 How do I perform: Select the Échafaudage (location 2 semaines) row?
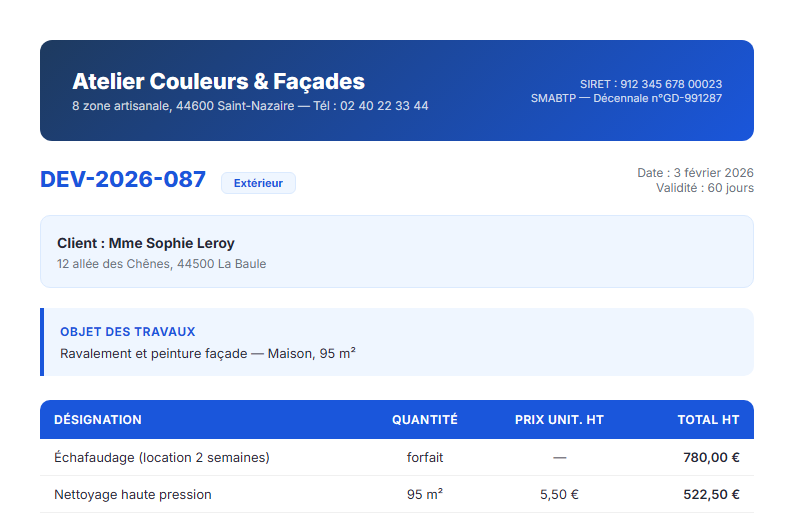pos(162,457)
